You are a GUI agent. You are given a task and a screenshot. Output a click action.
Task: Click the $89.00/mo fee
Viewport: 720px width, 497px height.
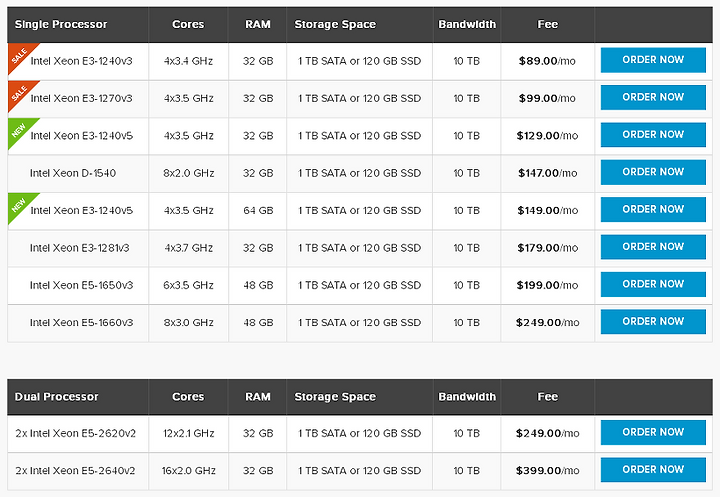[x=547, y=61]
